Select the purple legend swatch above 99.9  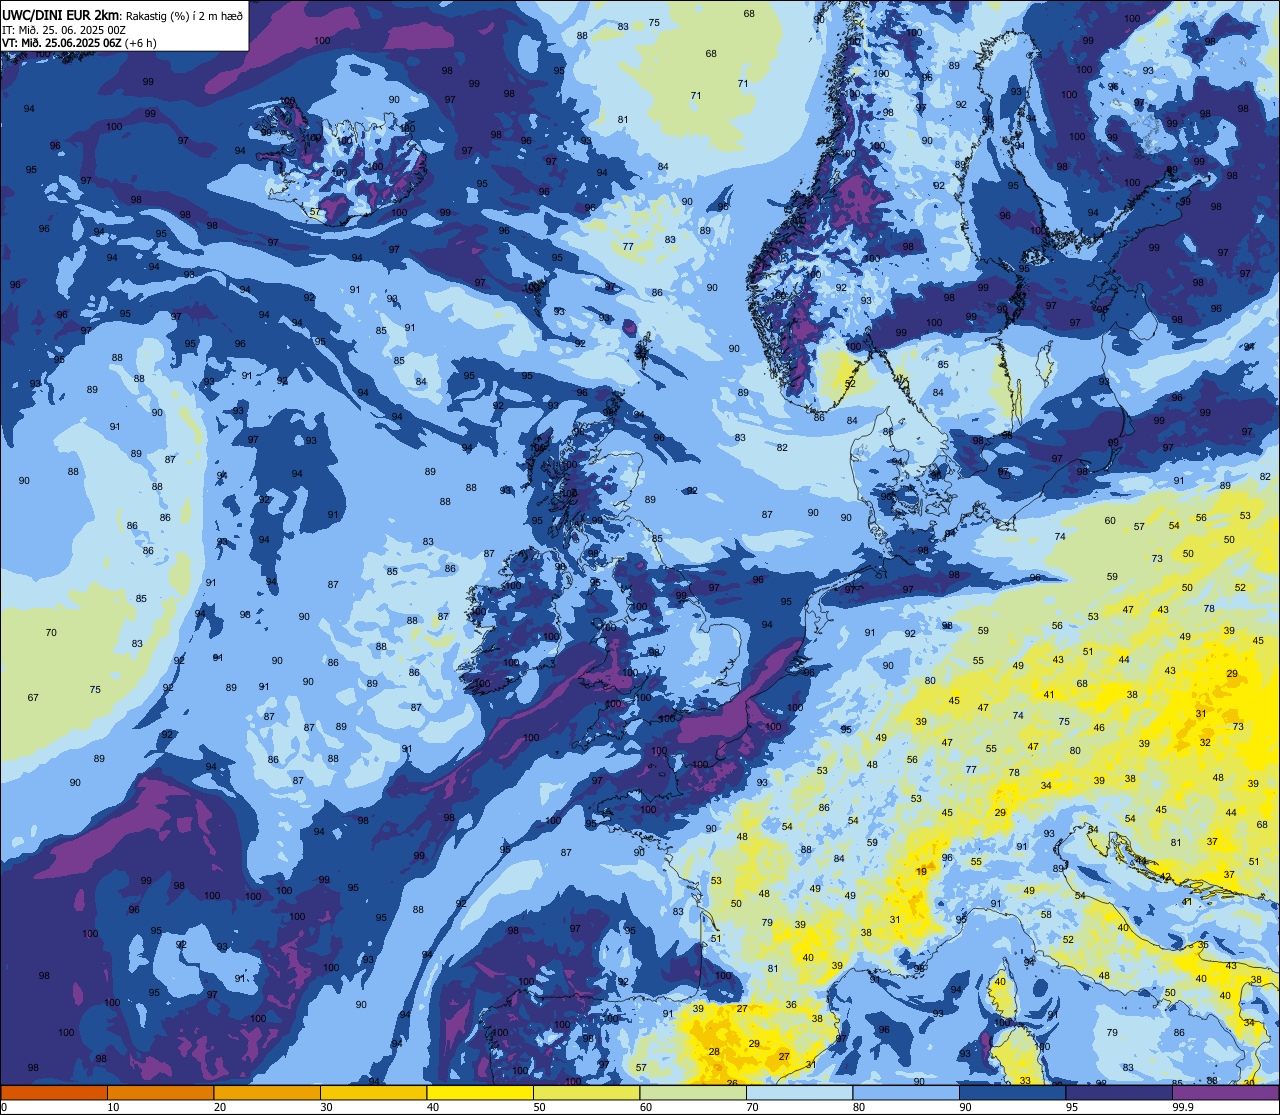[1226, 1092]
